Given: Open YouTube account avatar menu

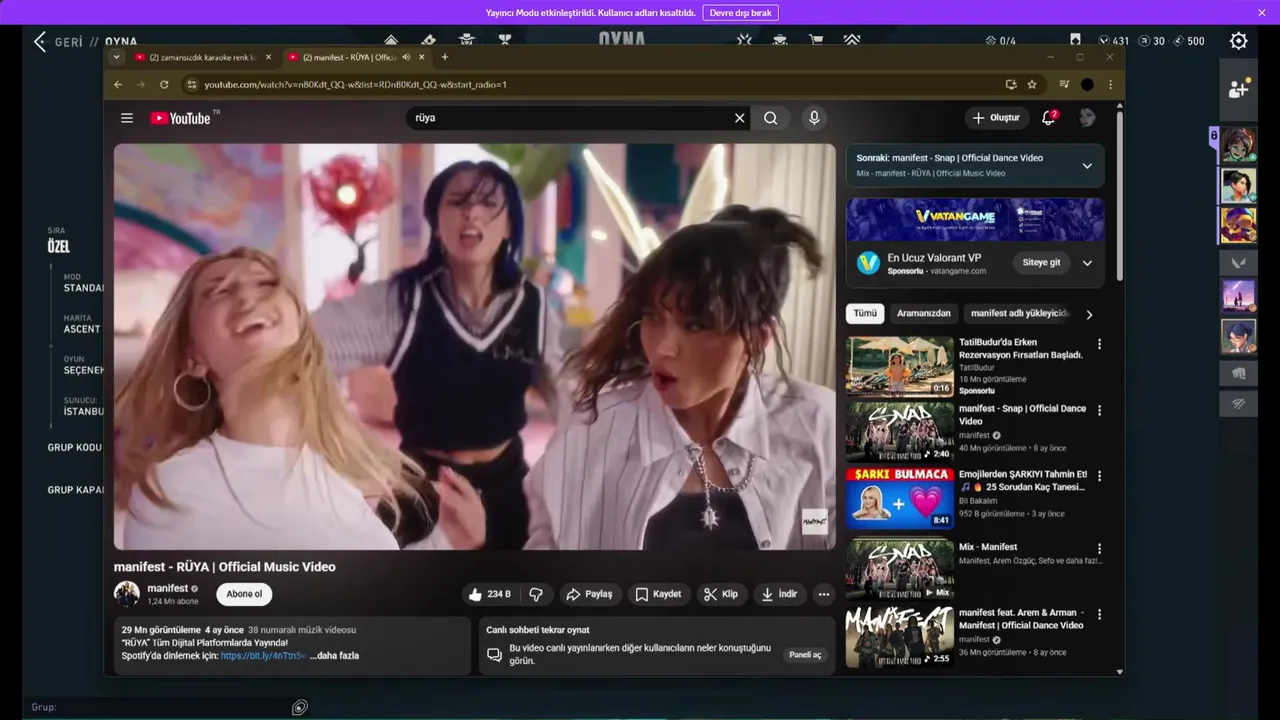Looking at the screenshot, I should click(1087, 118).
